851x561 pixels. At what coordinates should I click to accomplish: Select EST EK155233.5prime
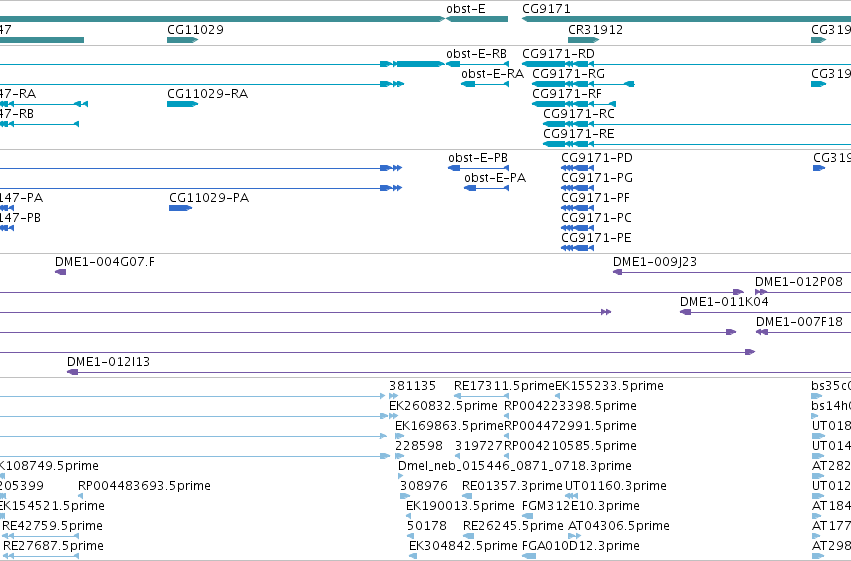pyautogui.click(x=557, y=396)
